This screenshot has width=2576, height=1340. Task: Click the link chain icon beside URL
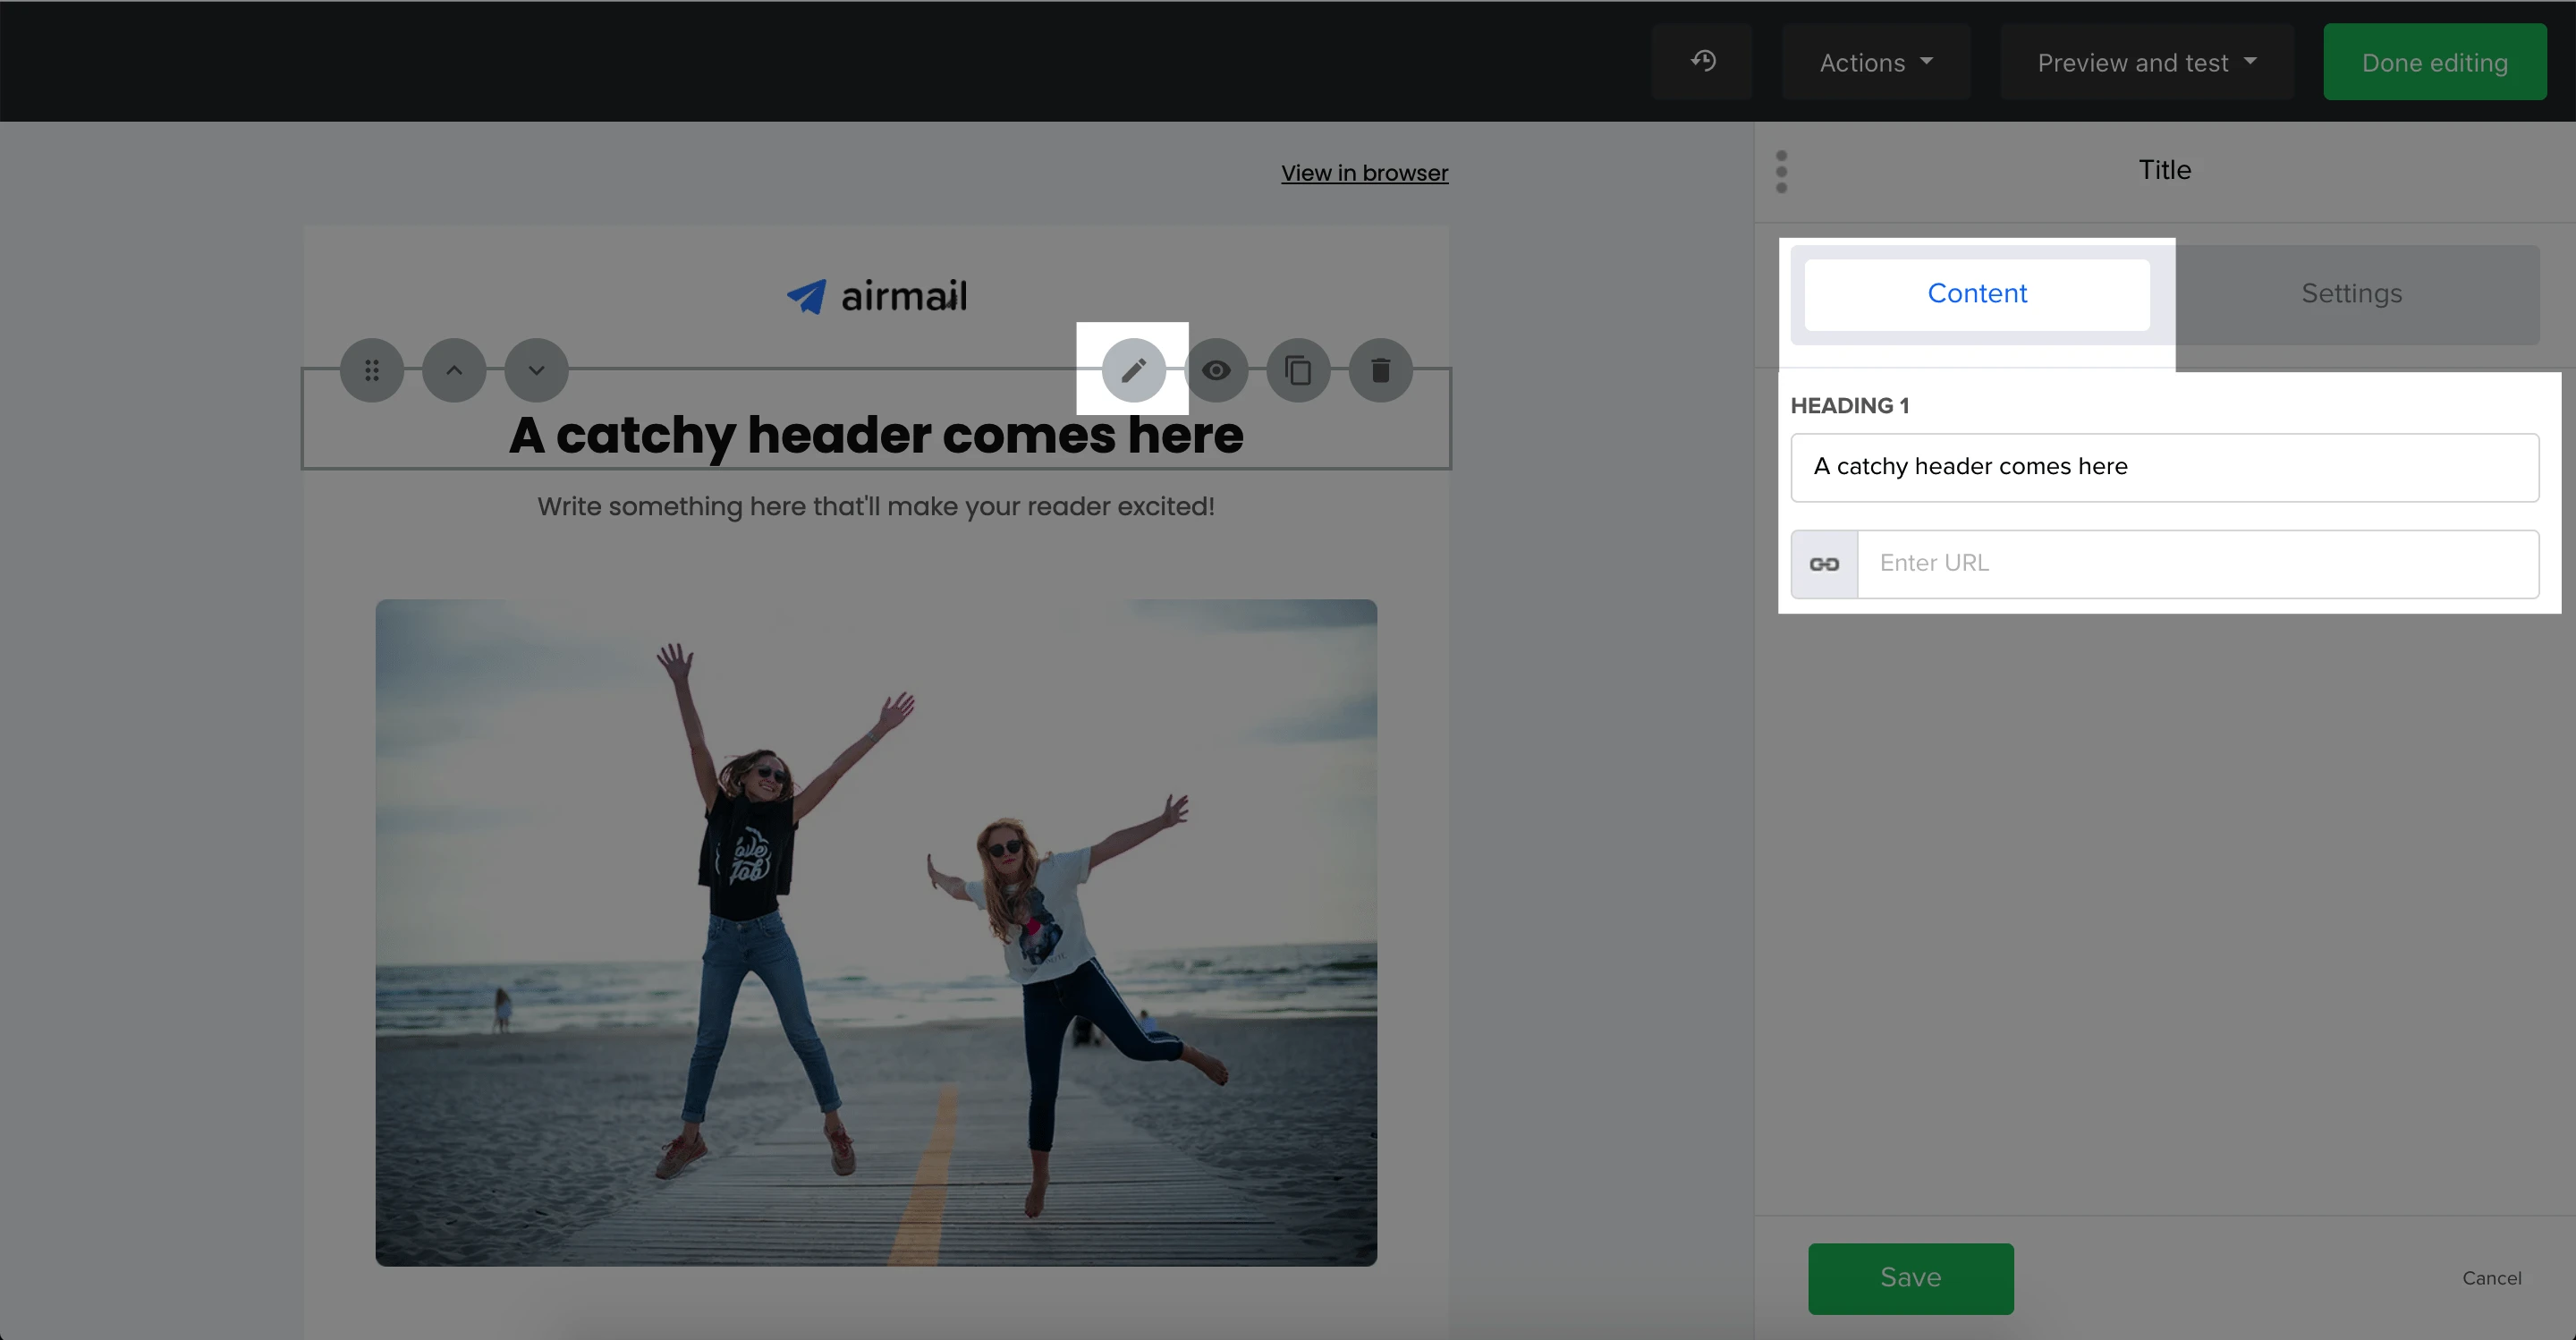click(x=1824, y=565)
